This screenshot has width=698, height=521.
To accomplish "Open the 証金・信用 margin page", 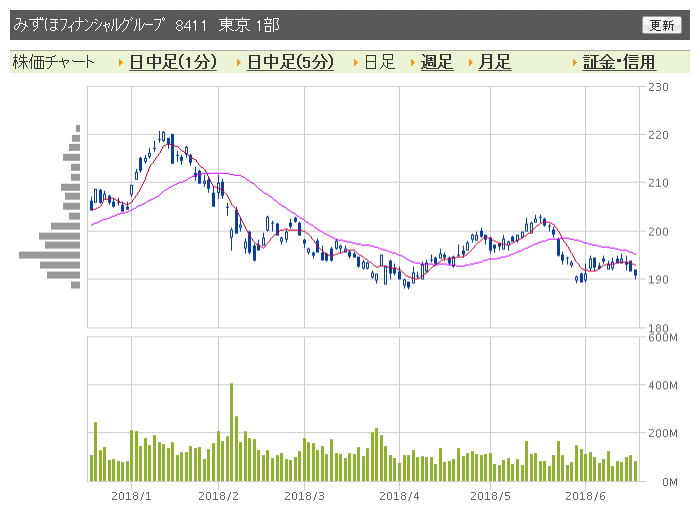I will pos(619,62).
